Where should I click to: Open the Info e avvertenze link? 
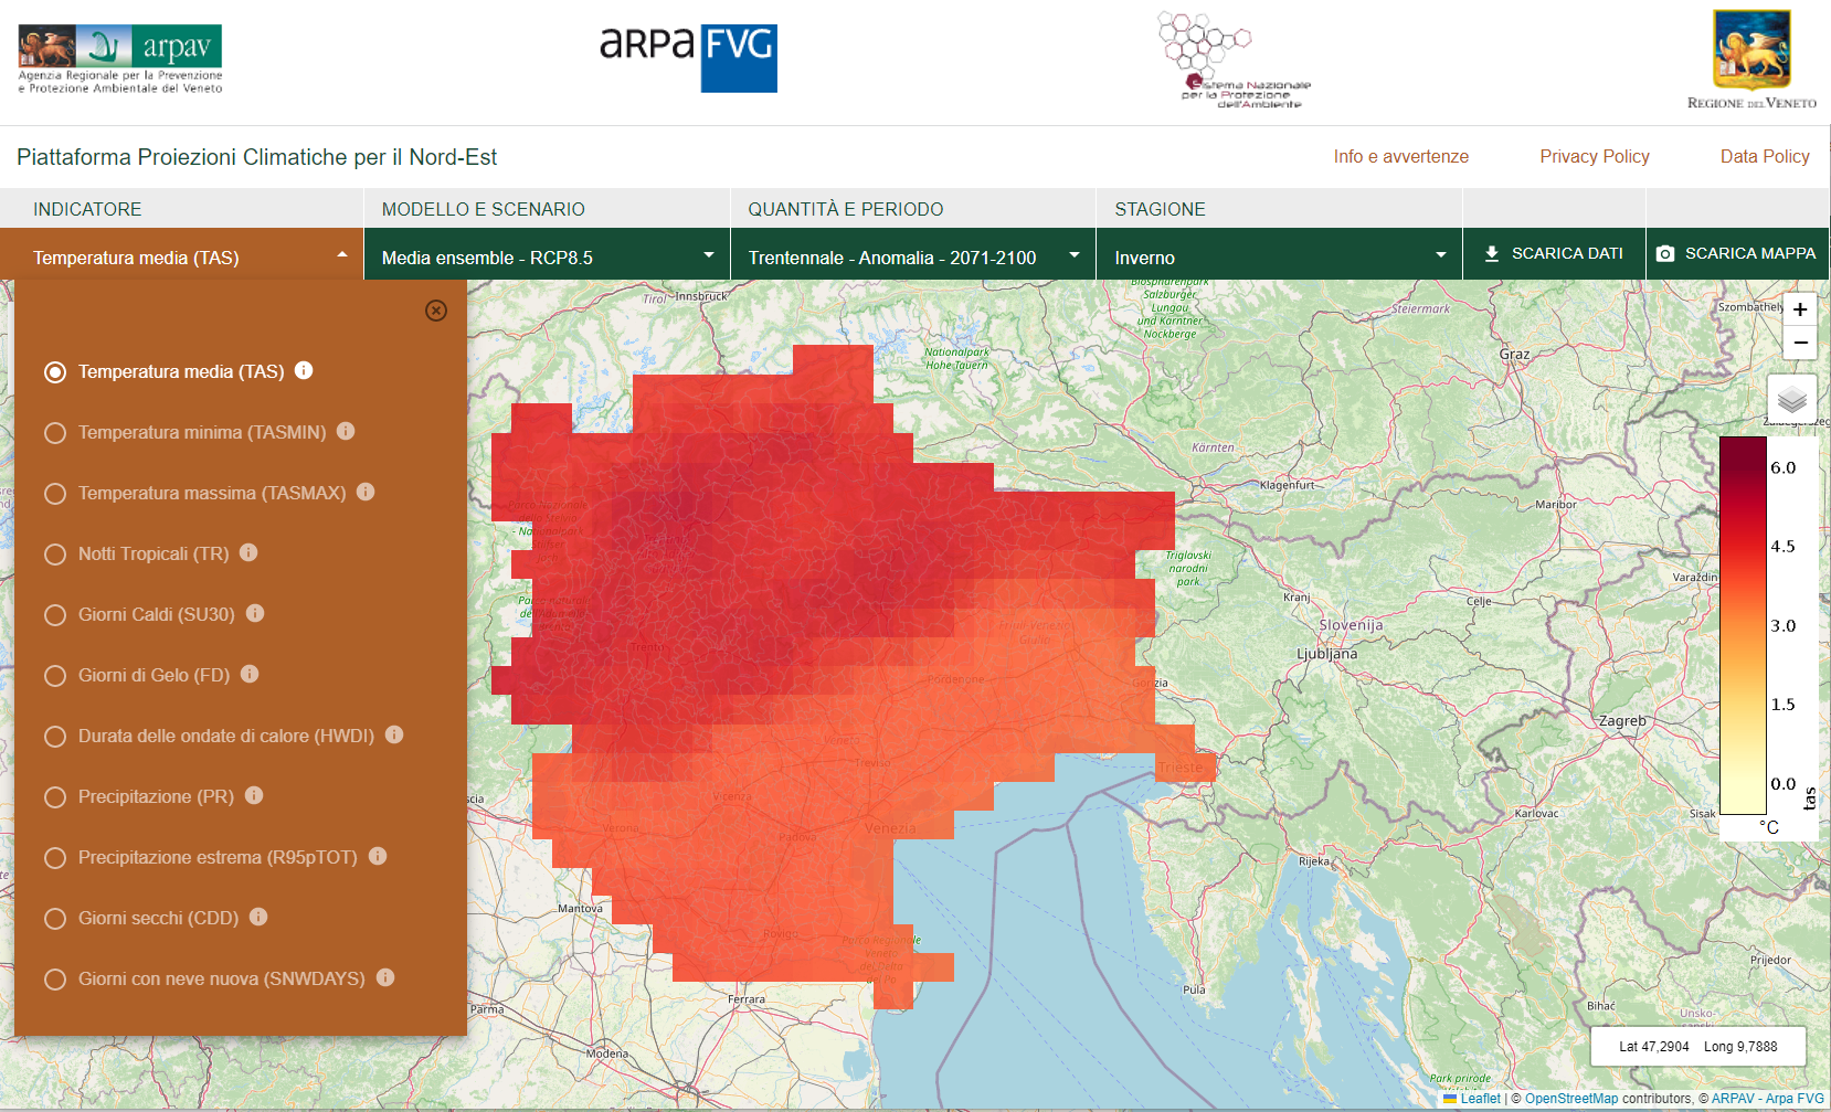(1401, 156)
